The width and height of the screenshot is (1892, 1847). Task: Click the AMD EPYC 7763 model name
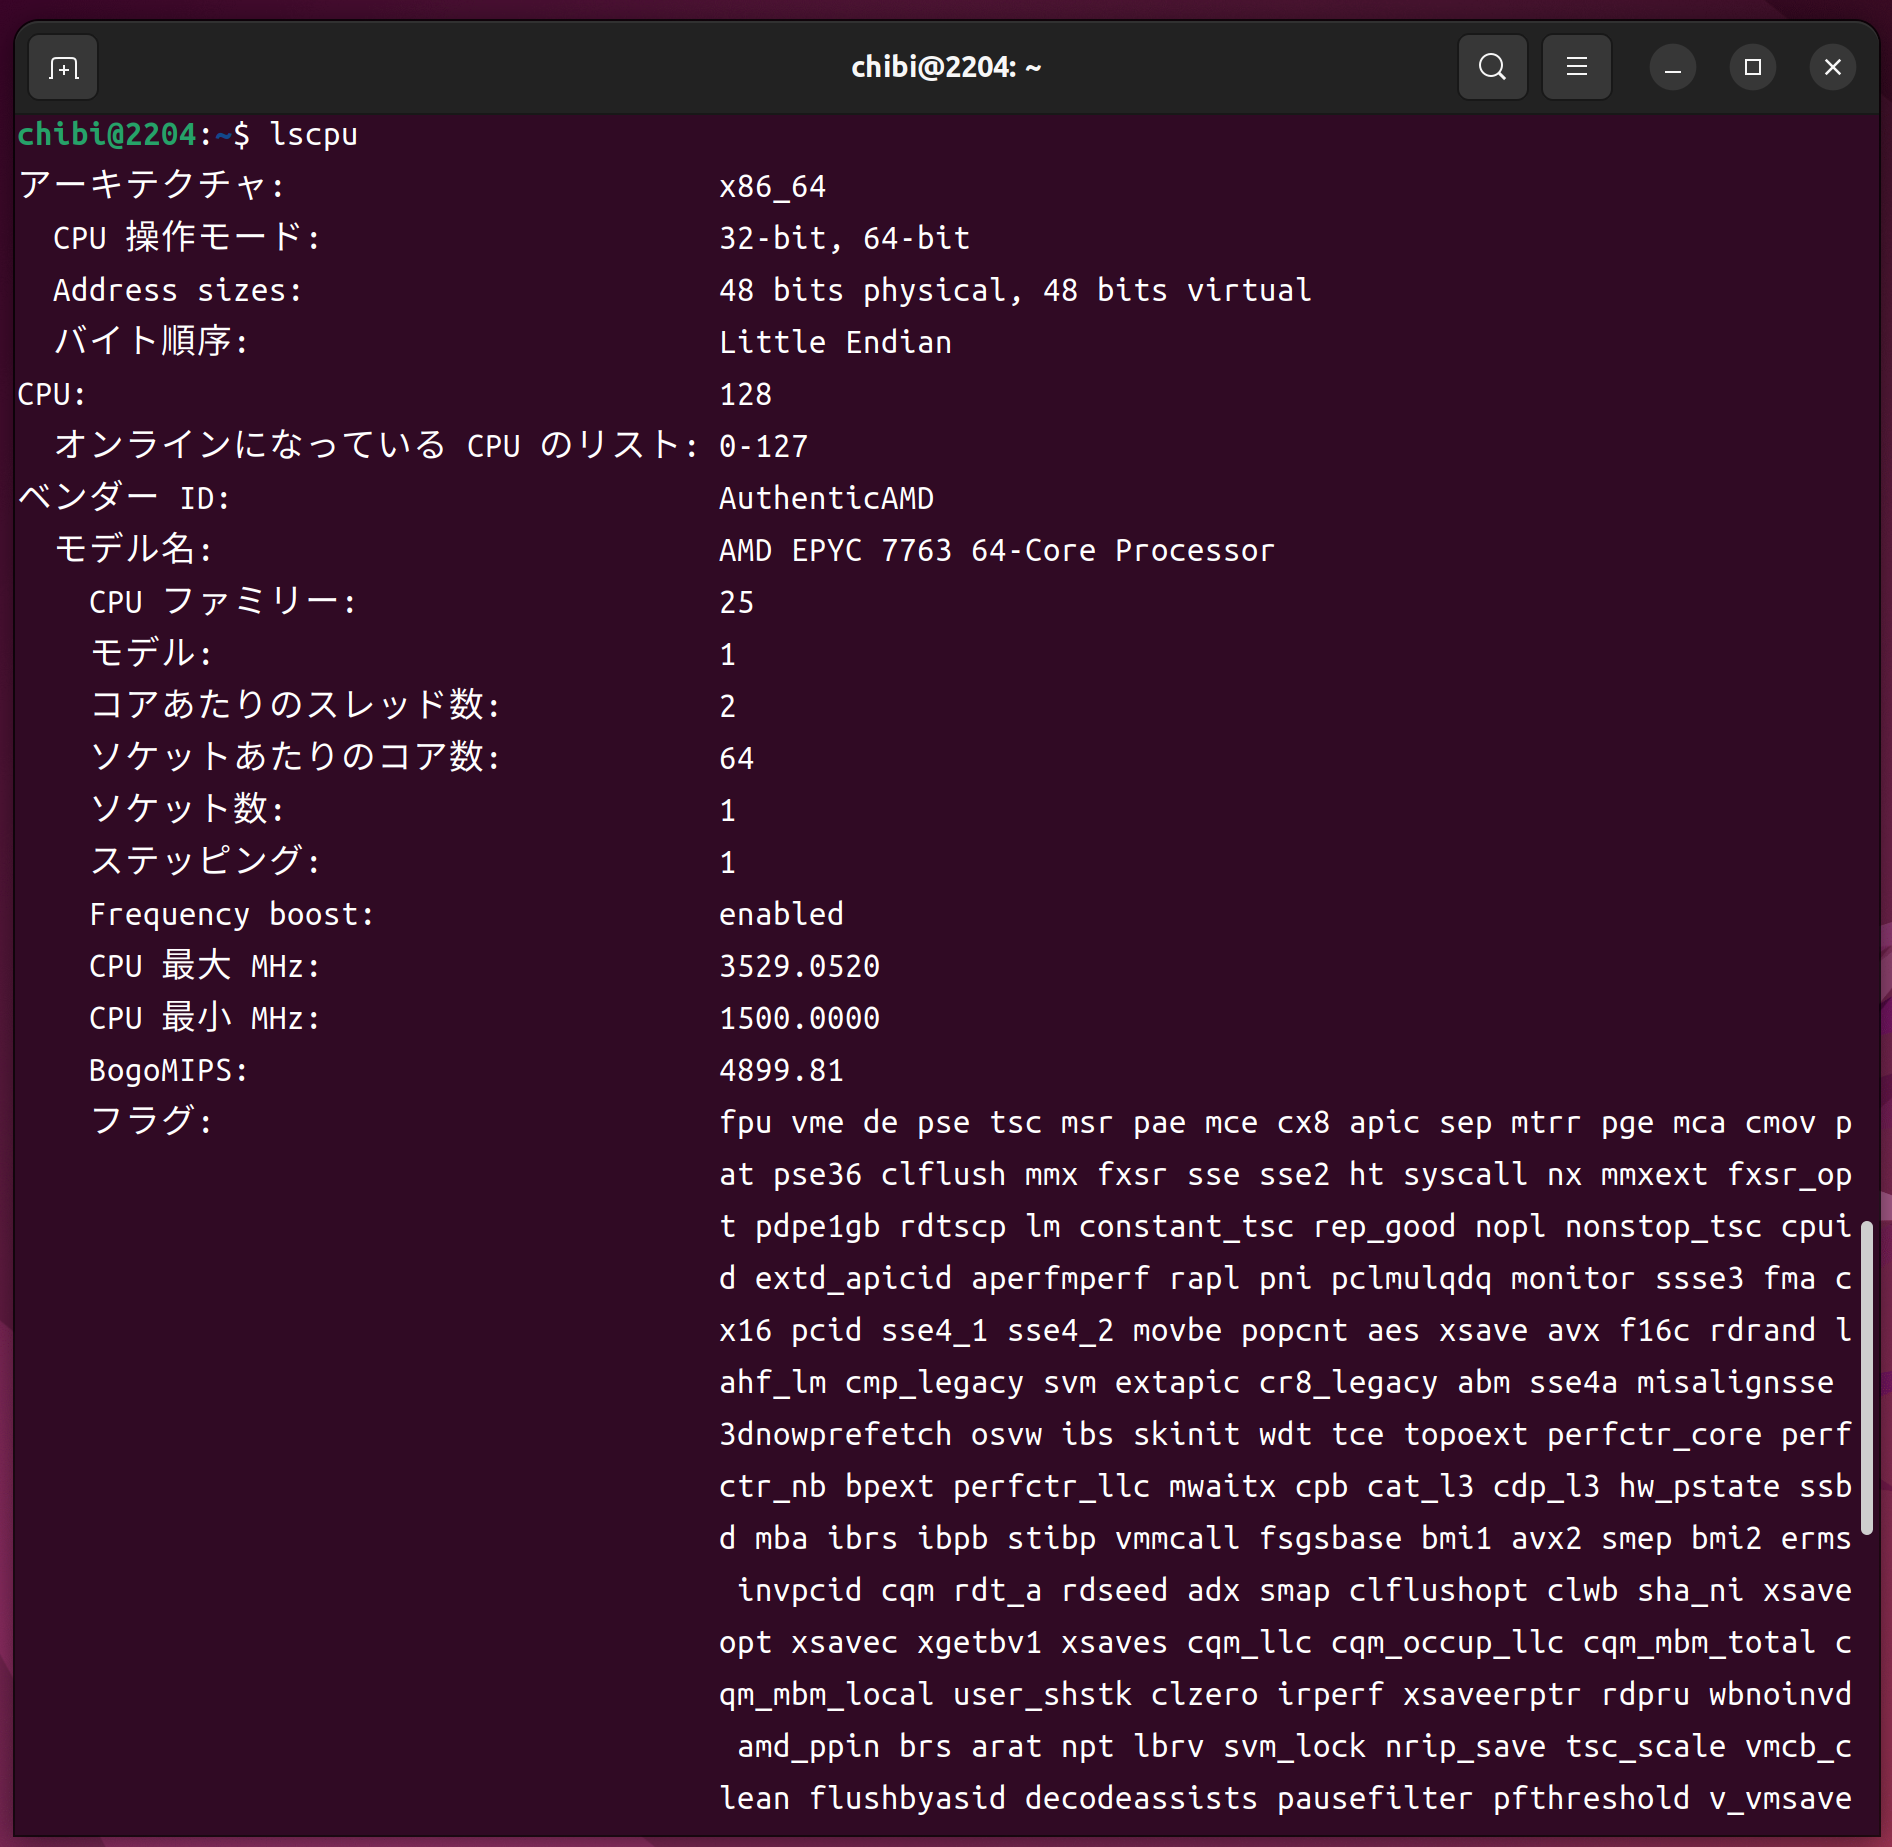[x=996, y=551]
